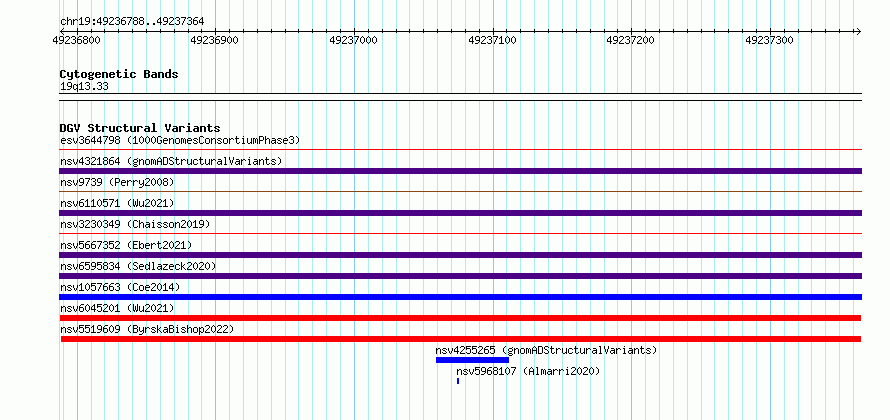Open nsv6045201 Wu2021 label
The image size is (890, 420).
[x=117, y=308]
